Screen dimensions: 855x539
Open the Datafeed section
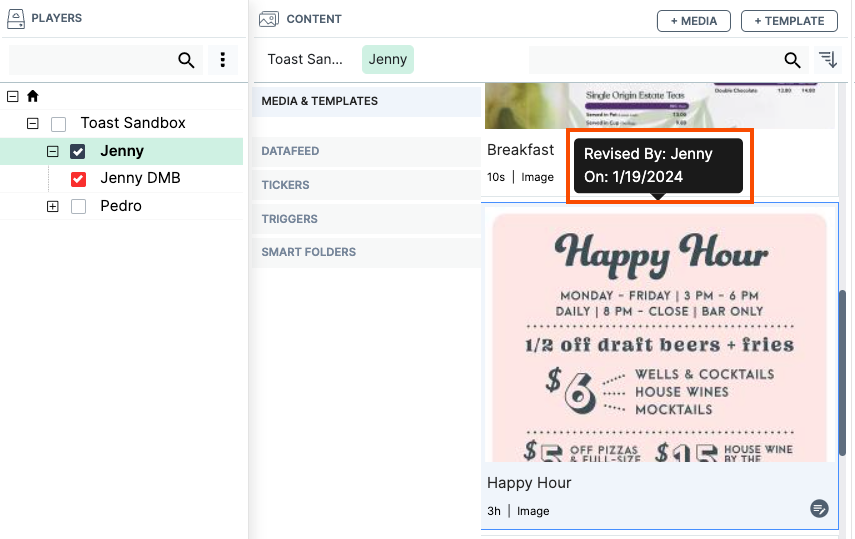[290, 151]
